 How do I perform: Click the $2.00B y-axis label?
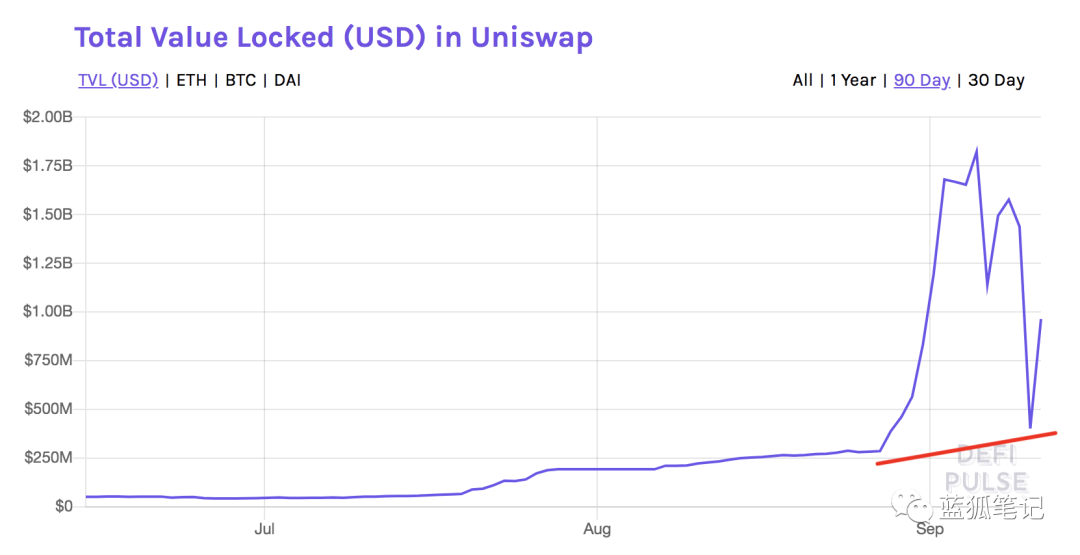coord(48,117)
